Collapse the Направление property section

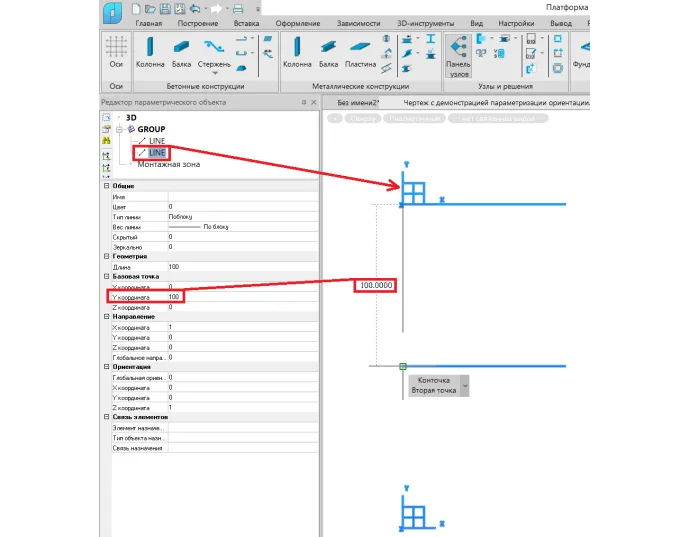tap(106, 316)
